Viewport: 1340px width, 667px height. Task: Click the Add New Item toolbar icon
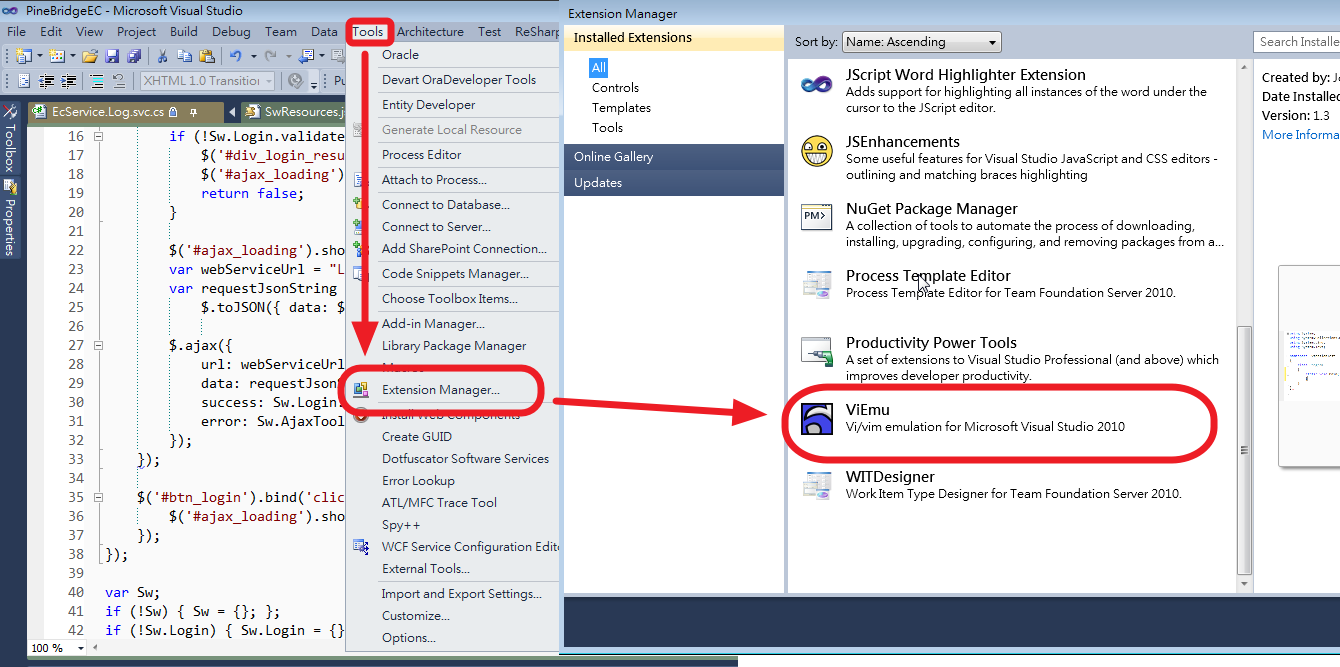(x=57, y=56)
